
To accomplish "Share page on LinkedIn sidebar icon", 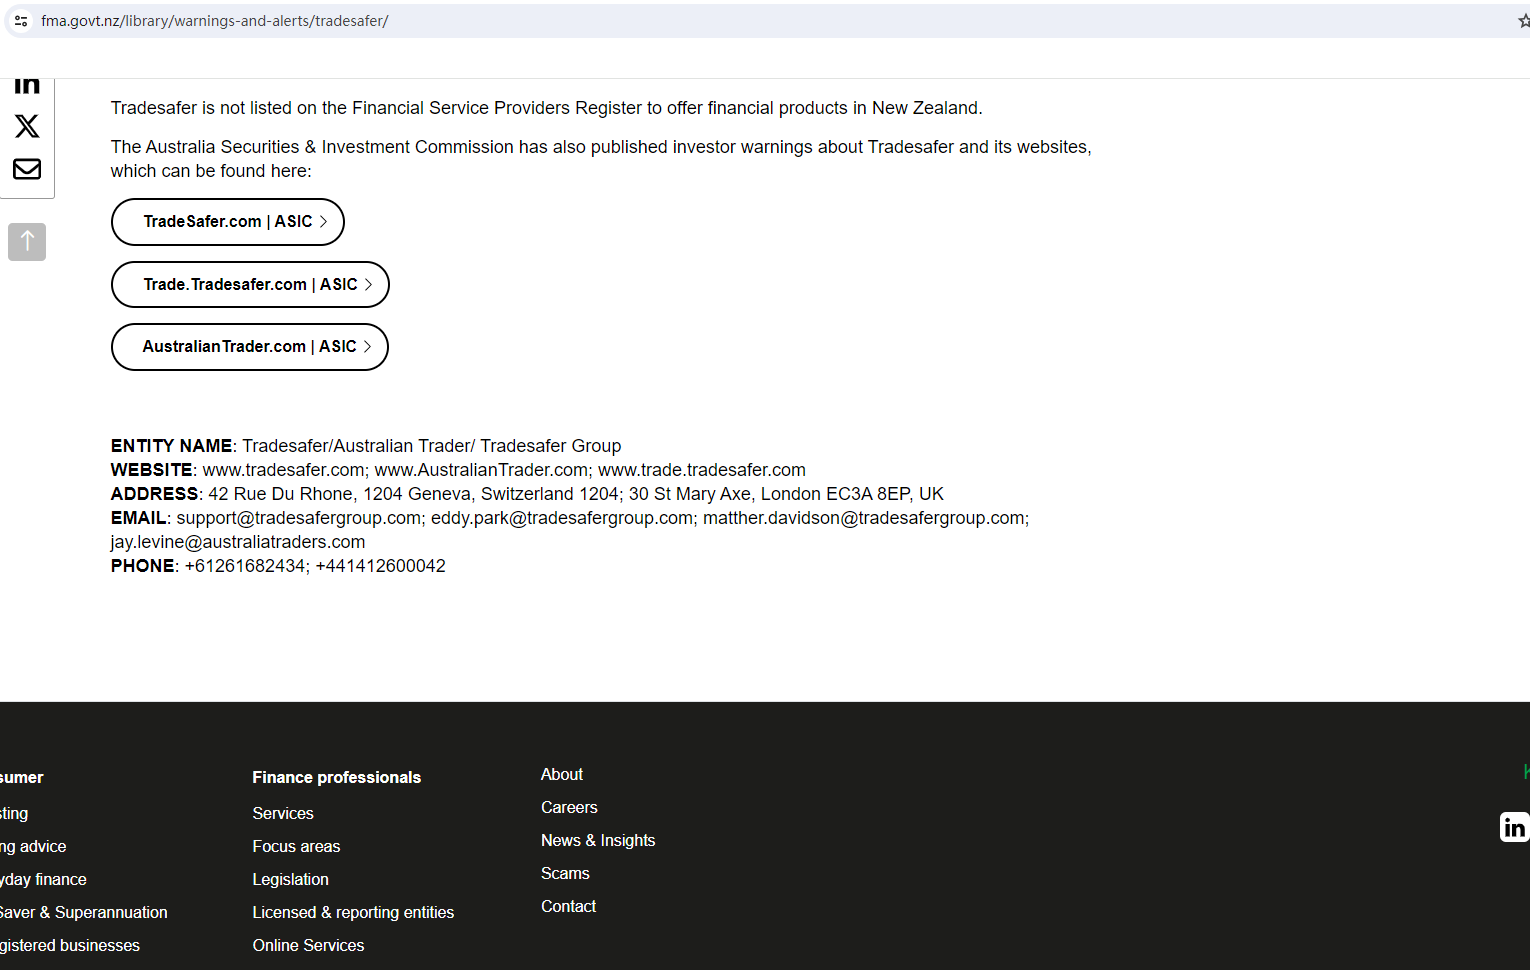I will 27,85.
